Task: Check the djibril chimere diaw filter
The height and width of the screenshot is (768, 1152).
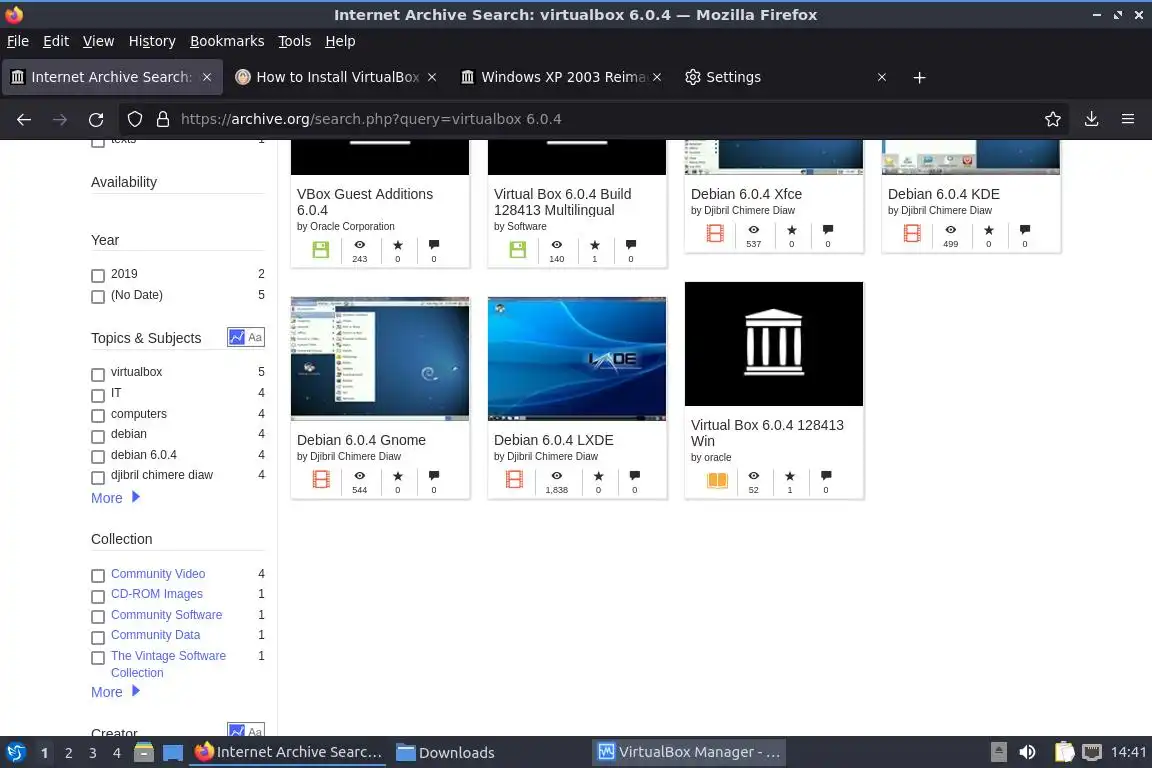Action: click(x=98, y=478)
